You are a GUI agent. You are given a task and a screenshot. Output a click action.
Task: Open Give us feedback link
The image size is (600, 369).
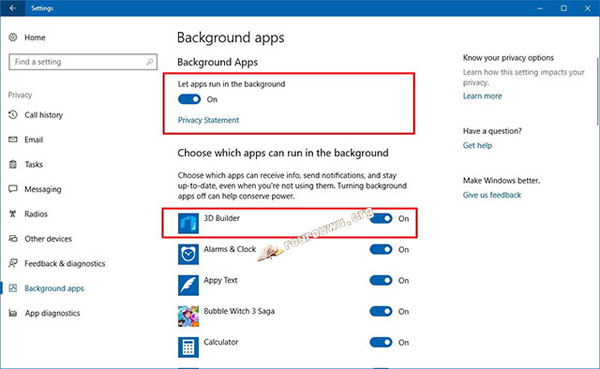pos(492,195)
